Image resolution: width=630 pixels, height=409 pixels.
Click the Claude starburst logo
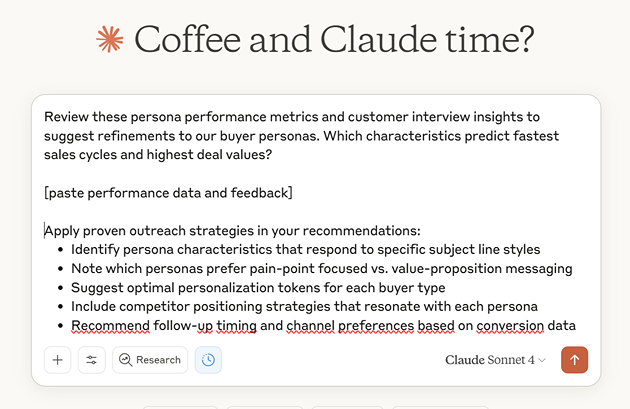pos(109,39)
